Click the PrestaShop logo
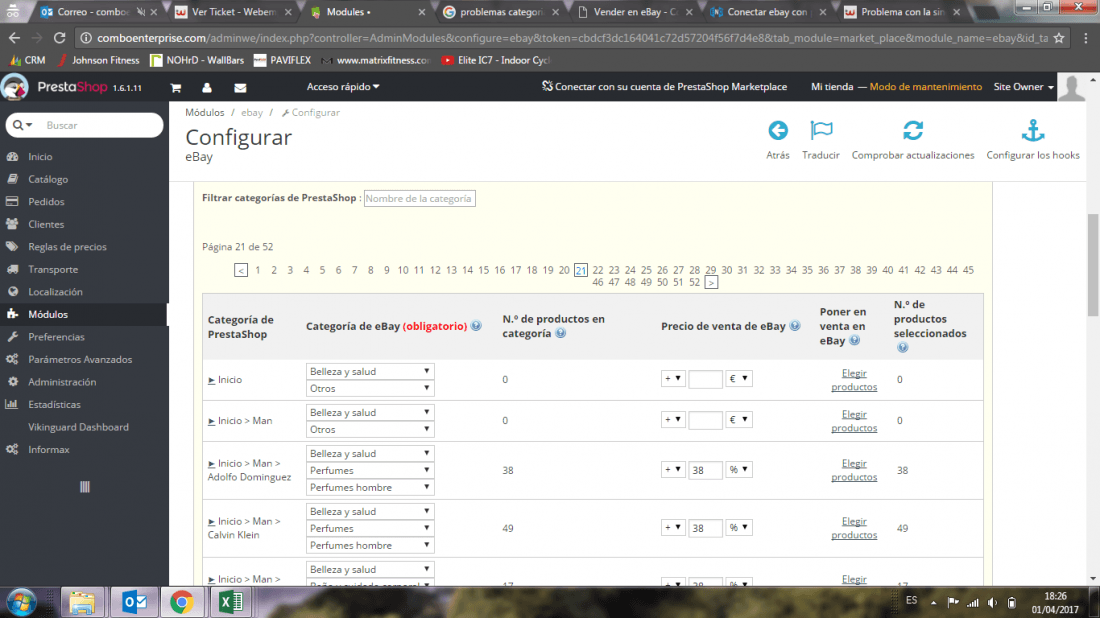Image resolution: width=1100 pixels, height=618 pixels. click(72, 87)
